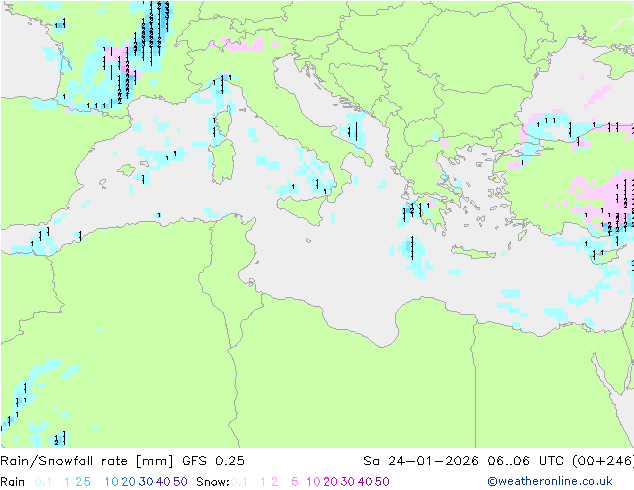The width and height of the screenshot is (634, 490).
Task: Click the 'Rain/Snowfall rate [mm]' title text
Action: (x=87, y=461)
